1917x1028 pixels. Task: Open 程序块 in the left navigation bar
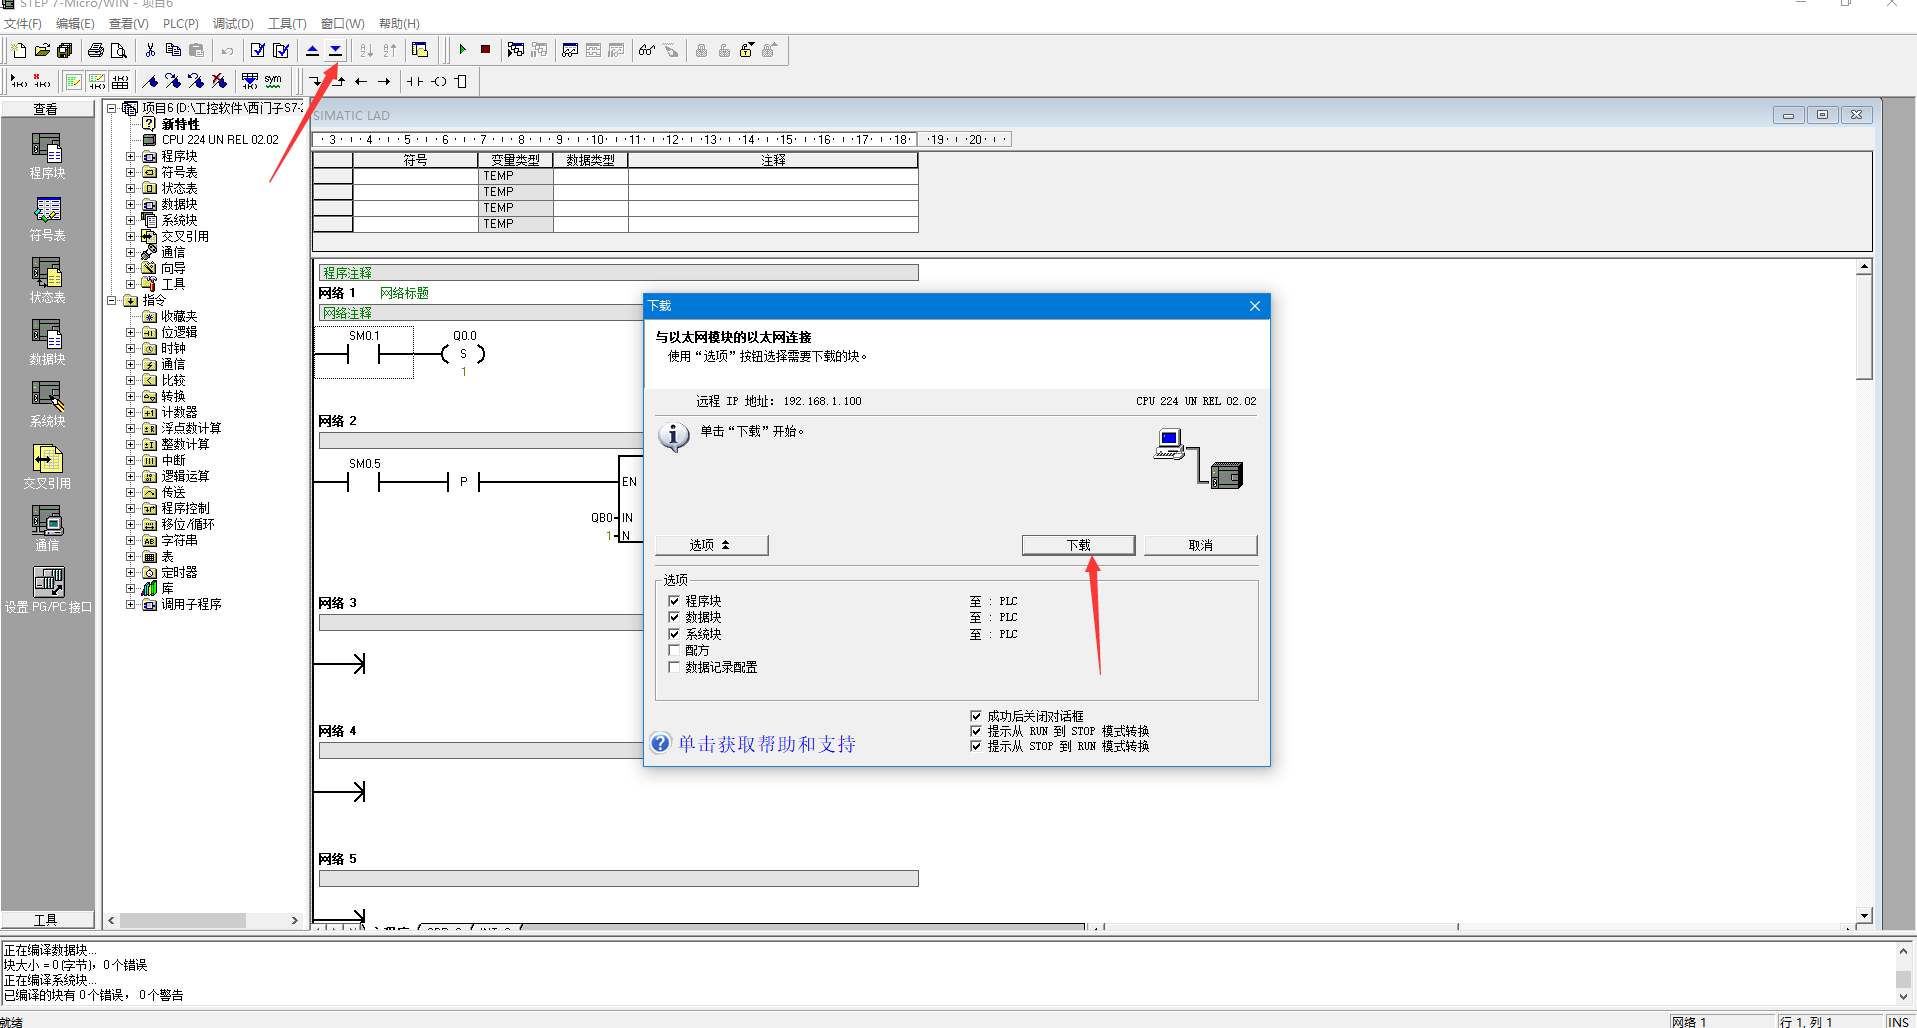tap(47, 156)
